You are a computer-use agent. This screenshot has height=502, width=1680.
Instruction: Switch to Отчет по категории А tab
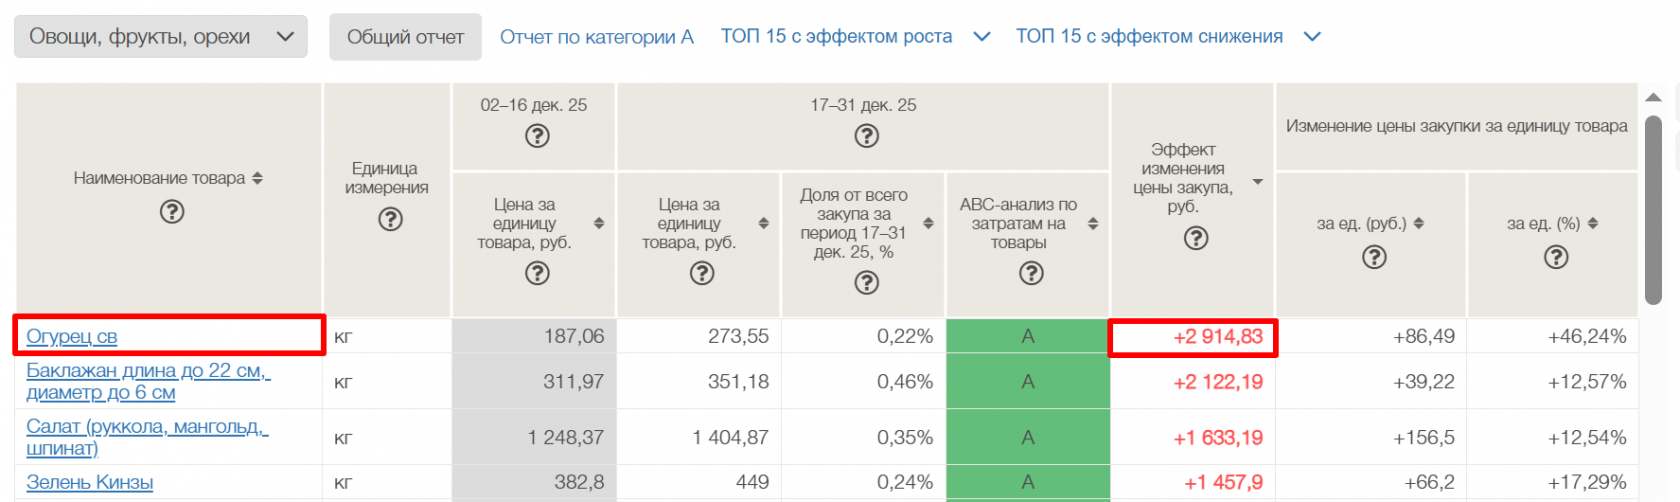click(x=596, y=37)
